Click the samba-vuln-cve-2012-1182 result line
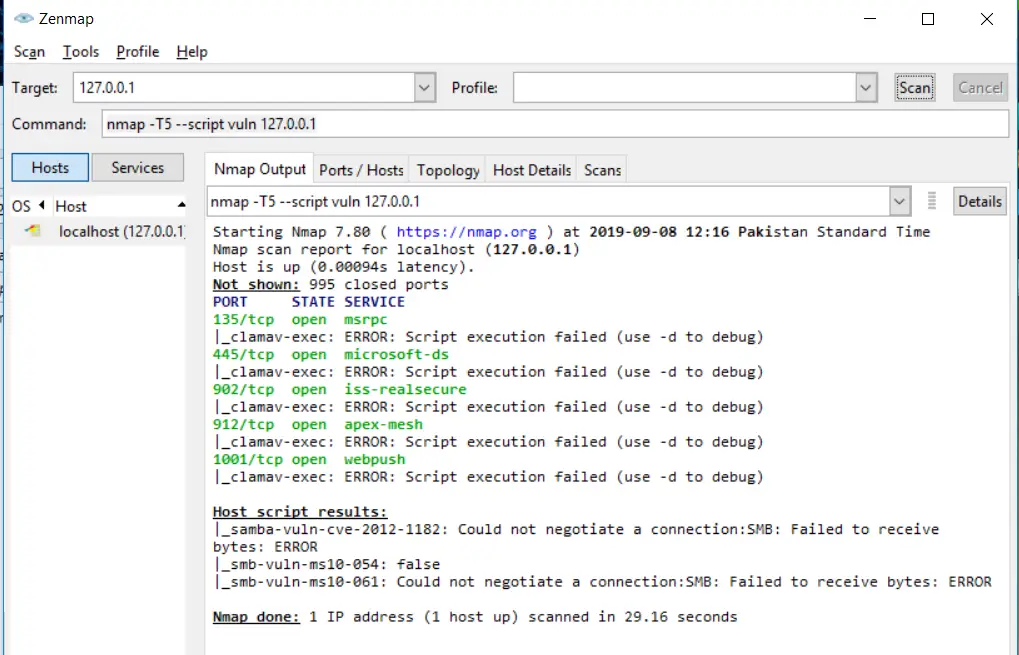The image size is (1019, 655). (576, 538)
